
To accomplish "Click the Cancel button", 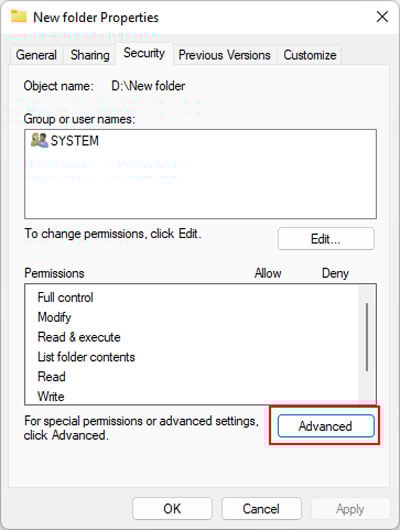I will (261, 508).
